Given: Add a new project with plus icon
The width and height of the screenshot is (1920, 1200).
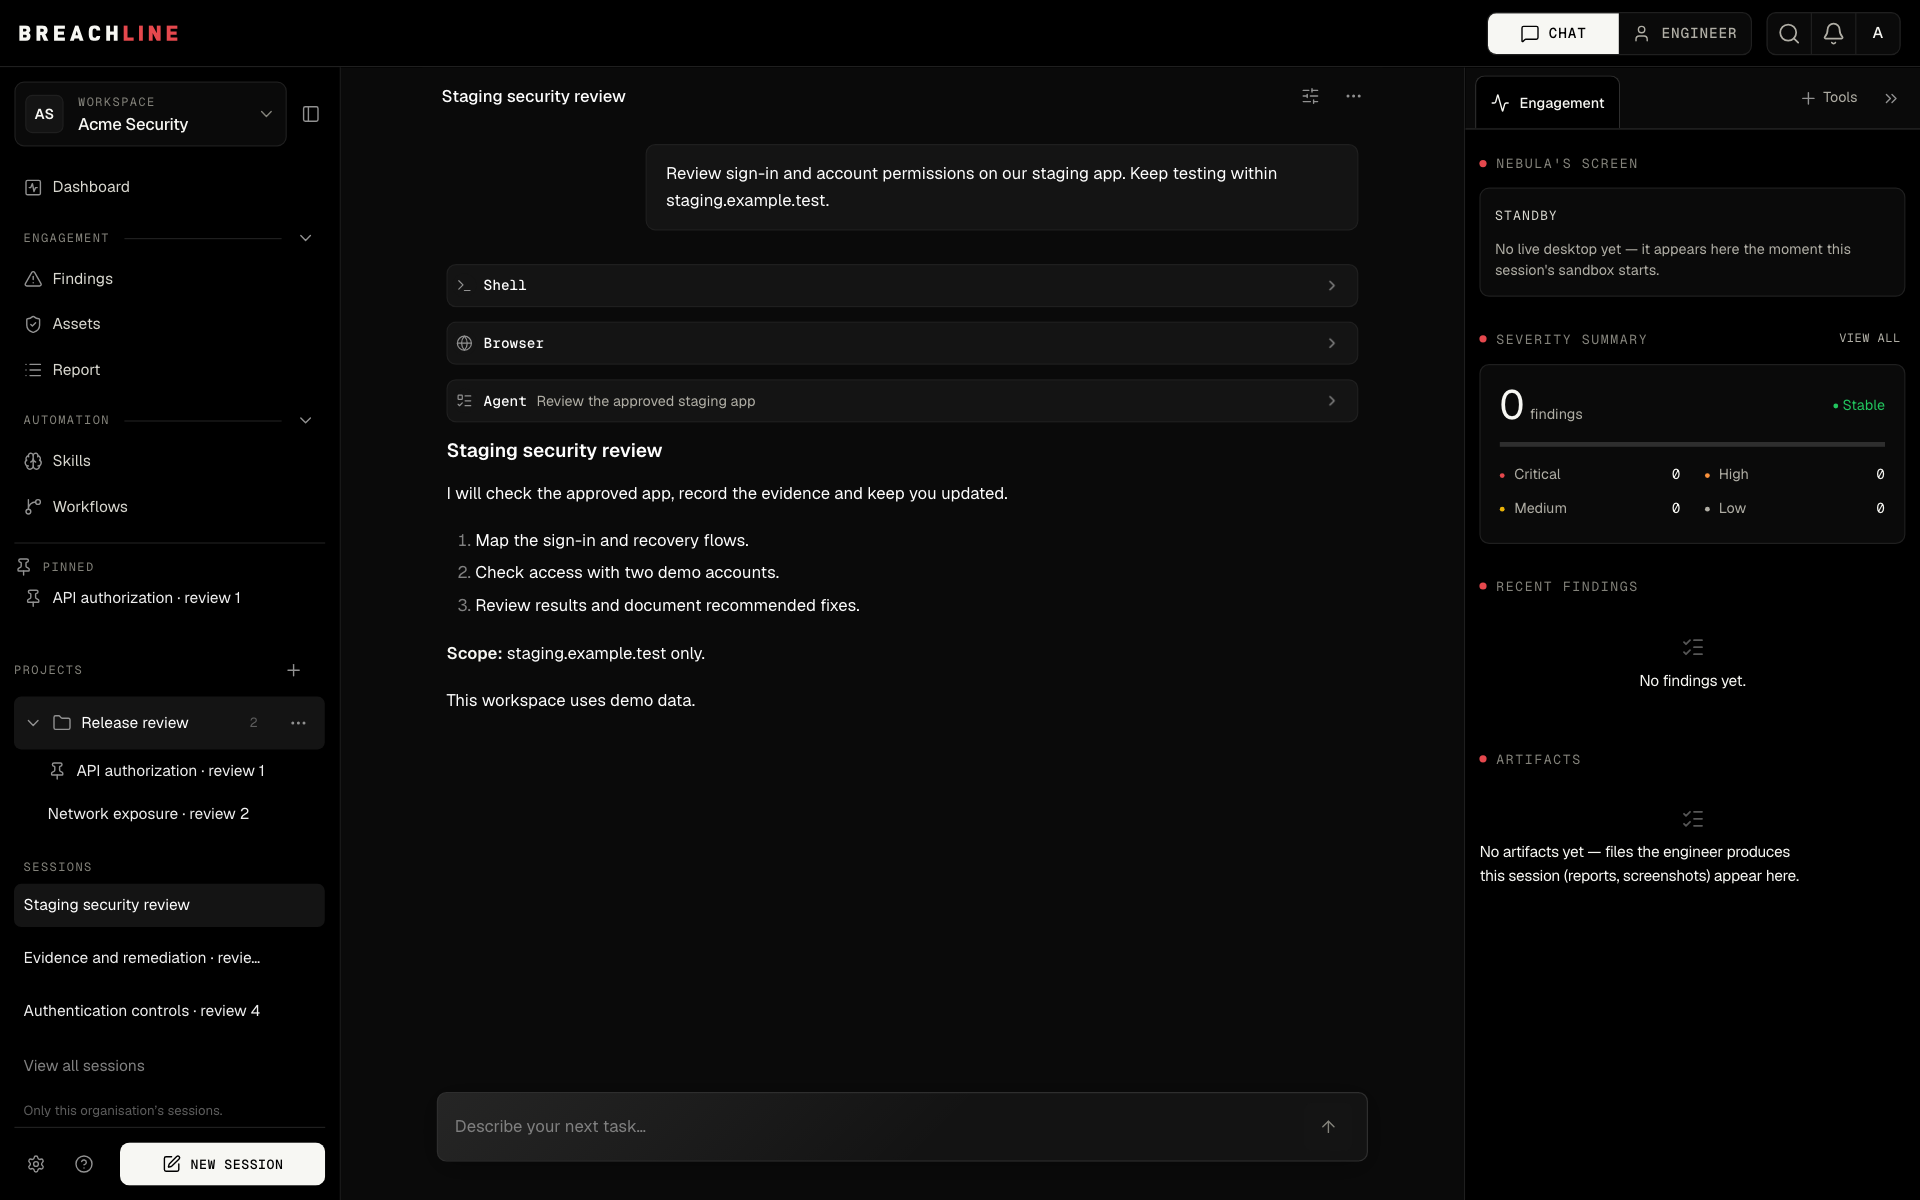Looking at the screenshot, I should (294, 670).
